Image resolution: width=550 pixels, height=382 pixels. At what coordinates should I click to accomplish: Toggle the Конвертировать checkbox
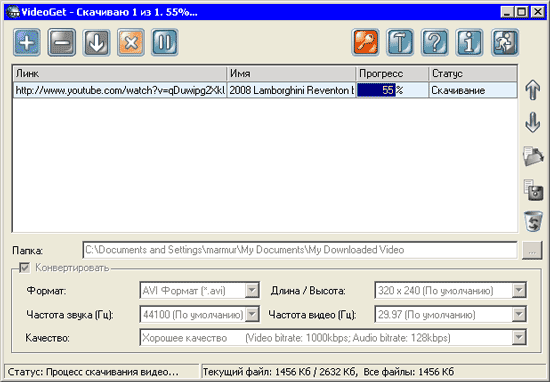(x=25, y=268)
